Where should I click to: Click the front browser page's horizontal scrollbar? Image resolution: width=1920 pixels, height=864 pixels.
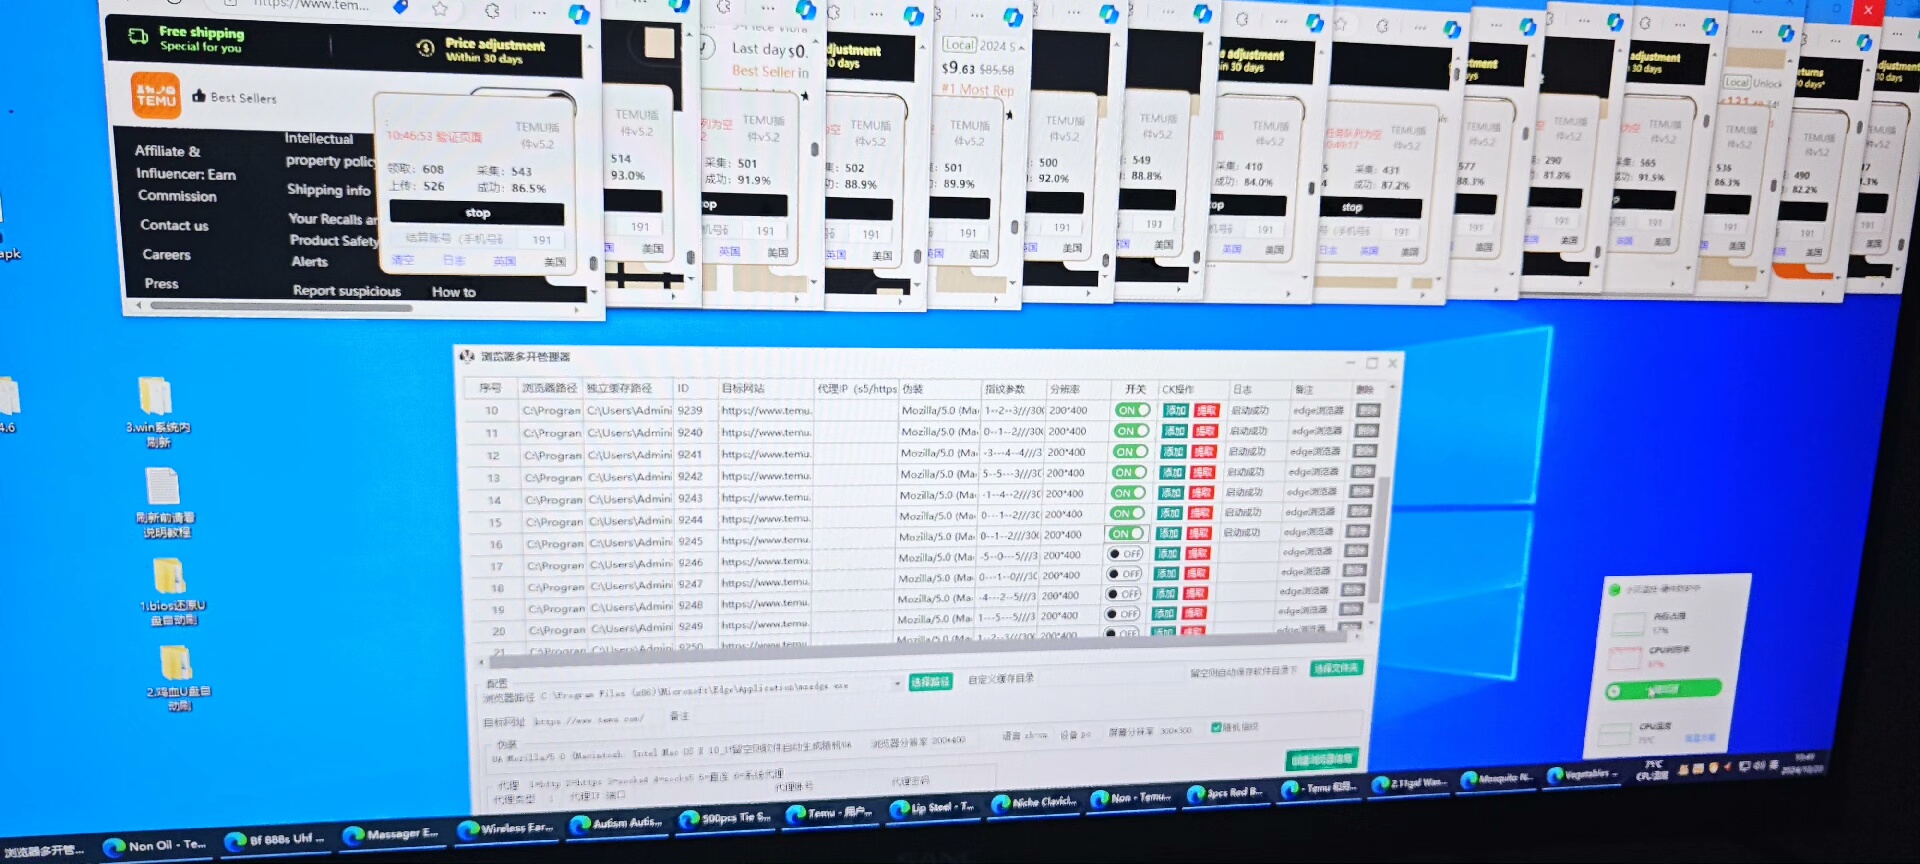[x=281, y=307]
